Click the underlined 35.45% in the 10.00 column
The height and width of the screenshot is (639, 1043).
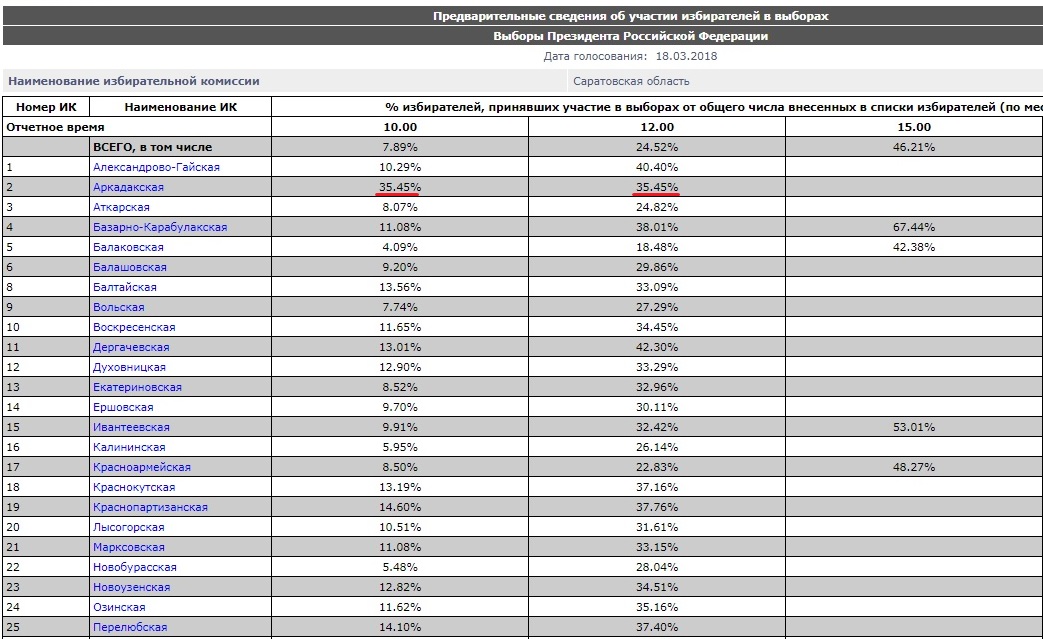pyautogui.click(x=400, y=187)
